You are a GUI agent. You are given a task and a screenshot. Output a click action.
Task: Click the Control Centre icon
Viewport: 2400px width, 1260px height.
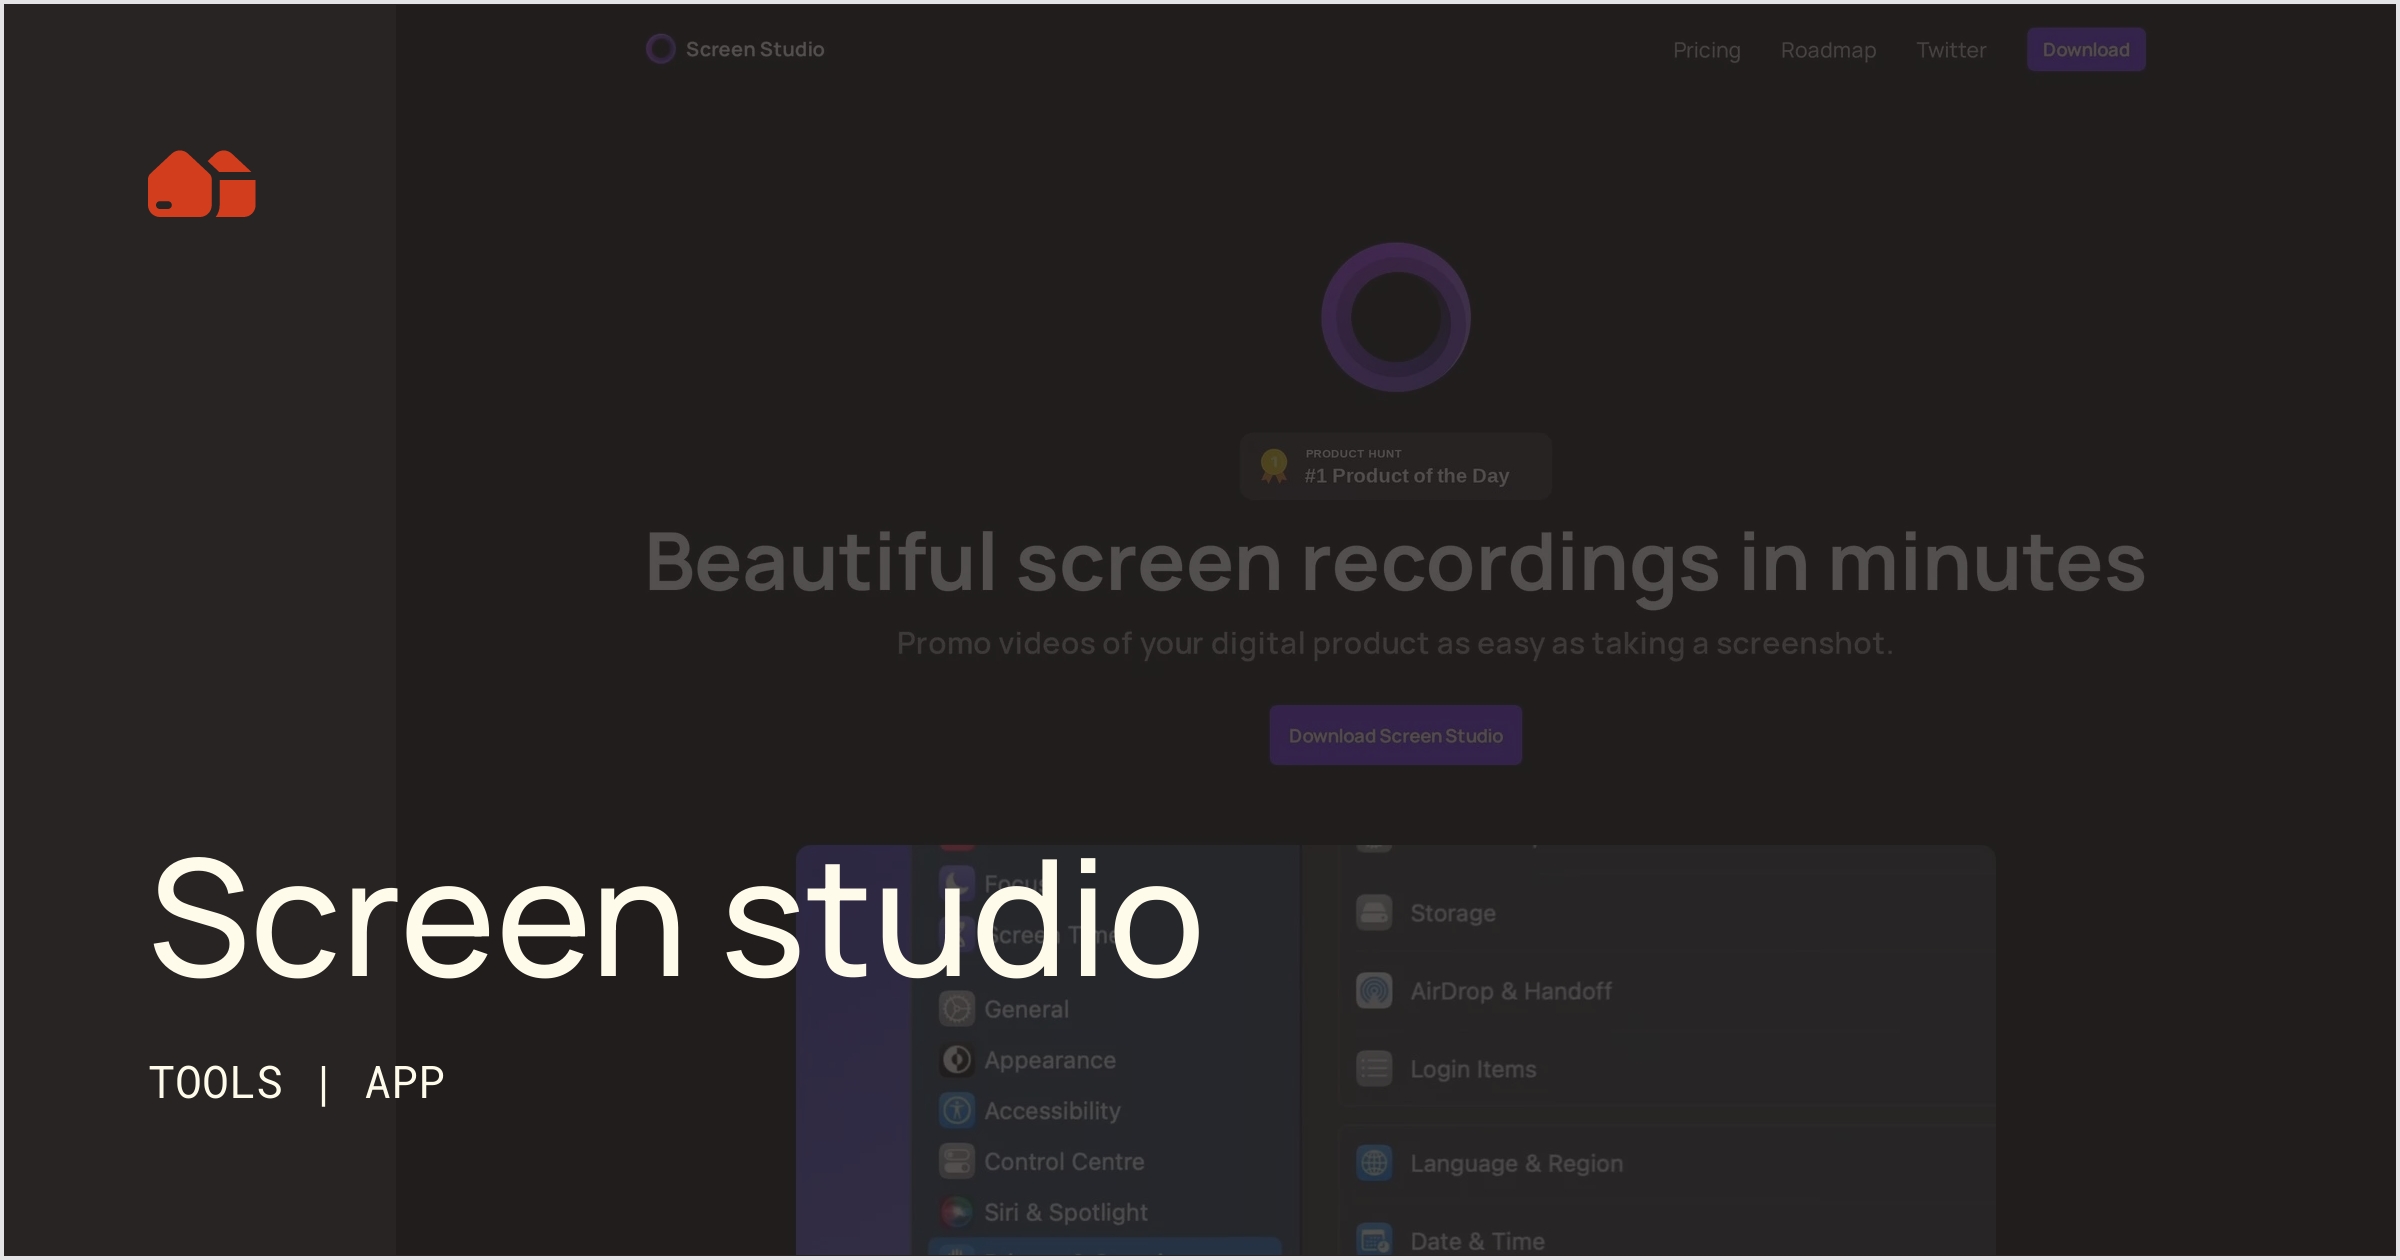[x=956, y=1161]
